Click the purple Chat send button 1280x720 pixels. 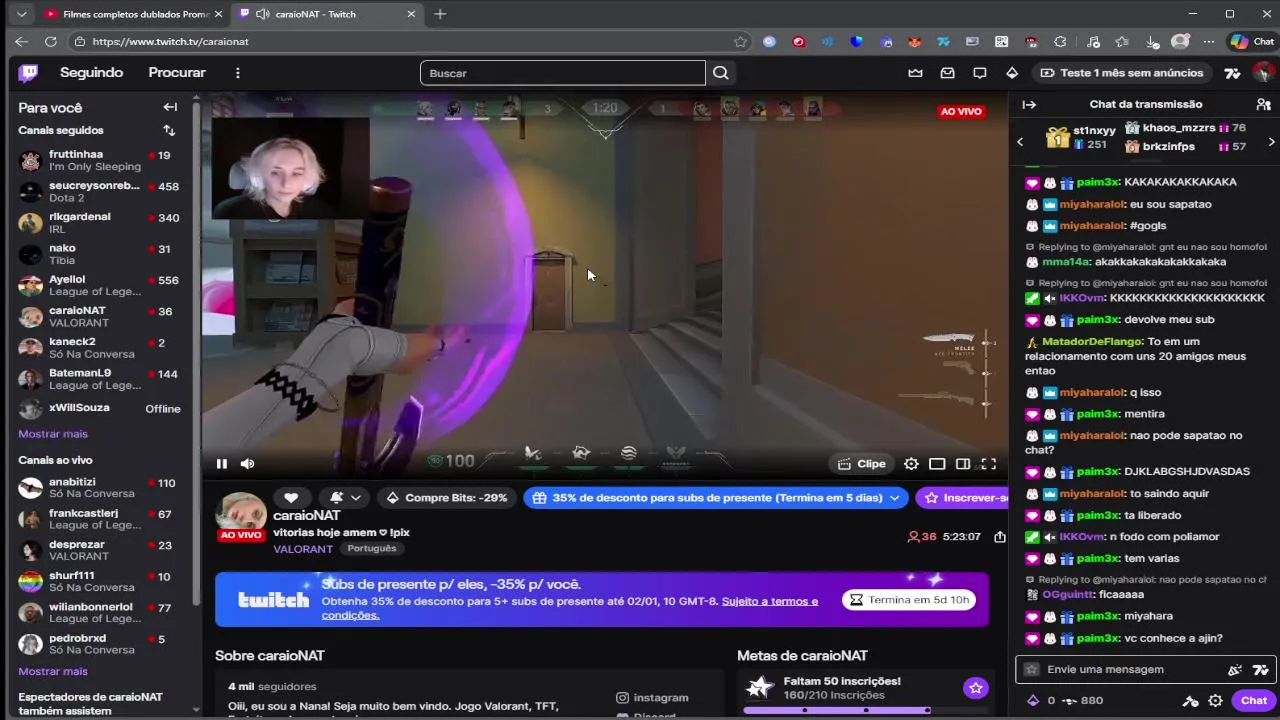(1254, 701)
